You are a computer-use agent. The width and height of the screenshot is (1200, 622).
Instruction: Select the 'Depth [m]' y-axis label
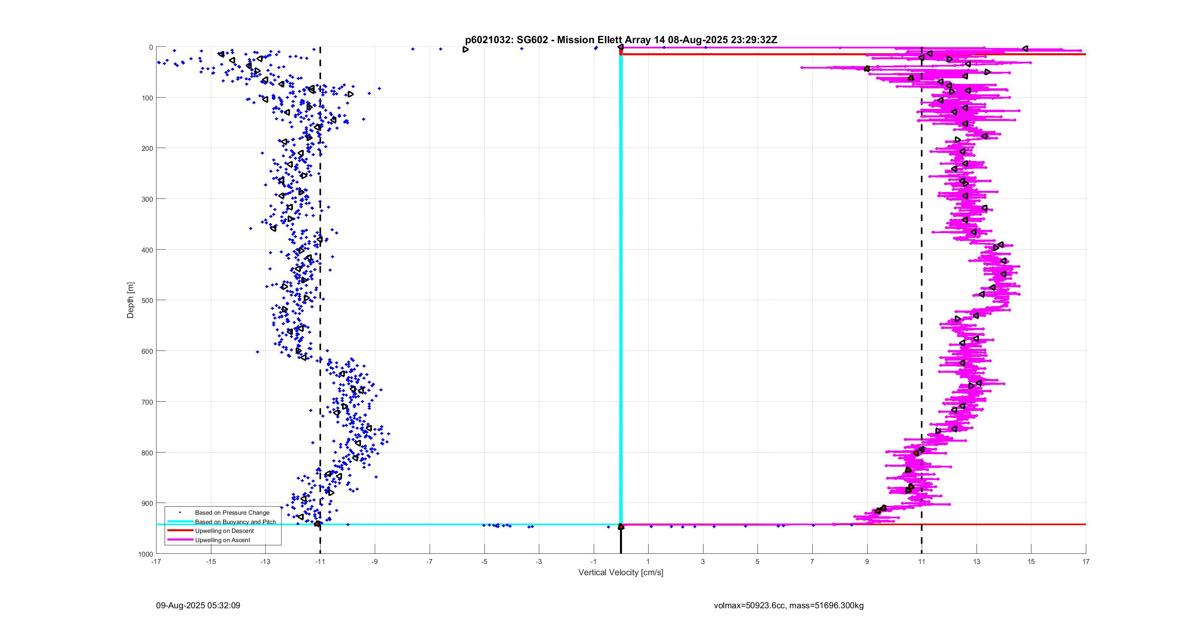(x=131, y=300)
